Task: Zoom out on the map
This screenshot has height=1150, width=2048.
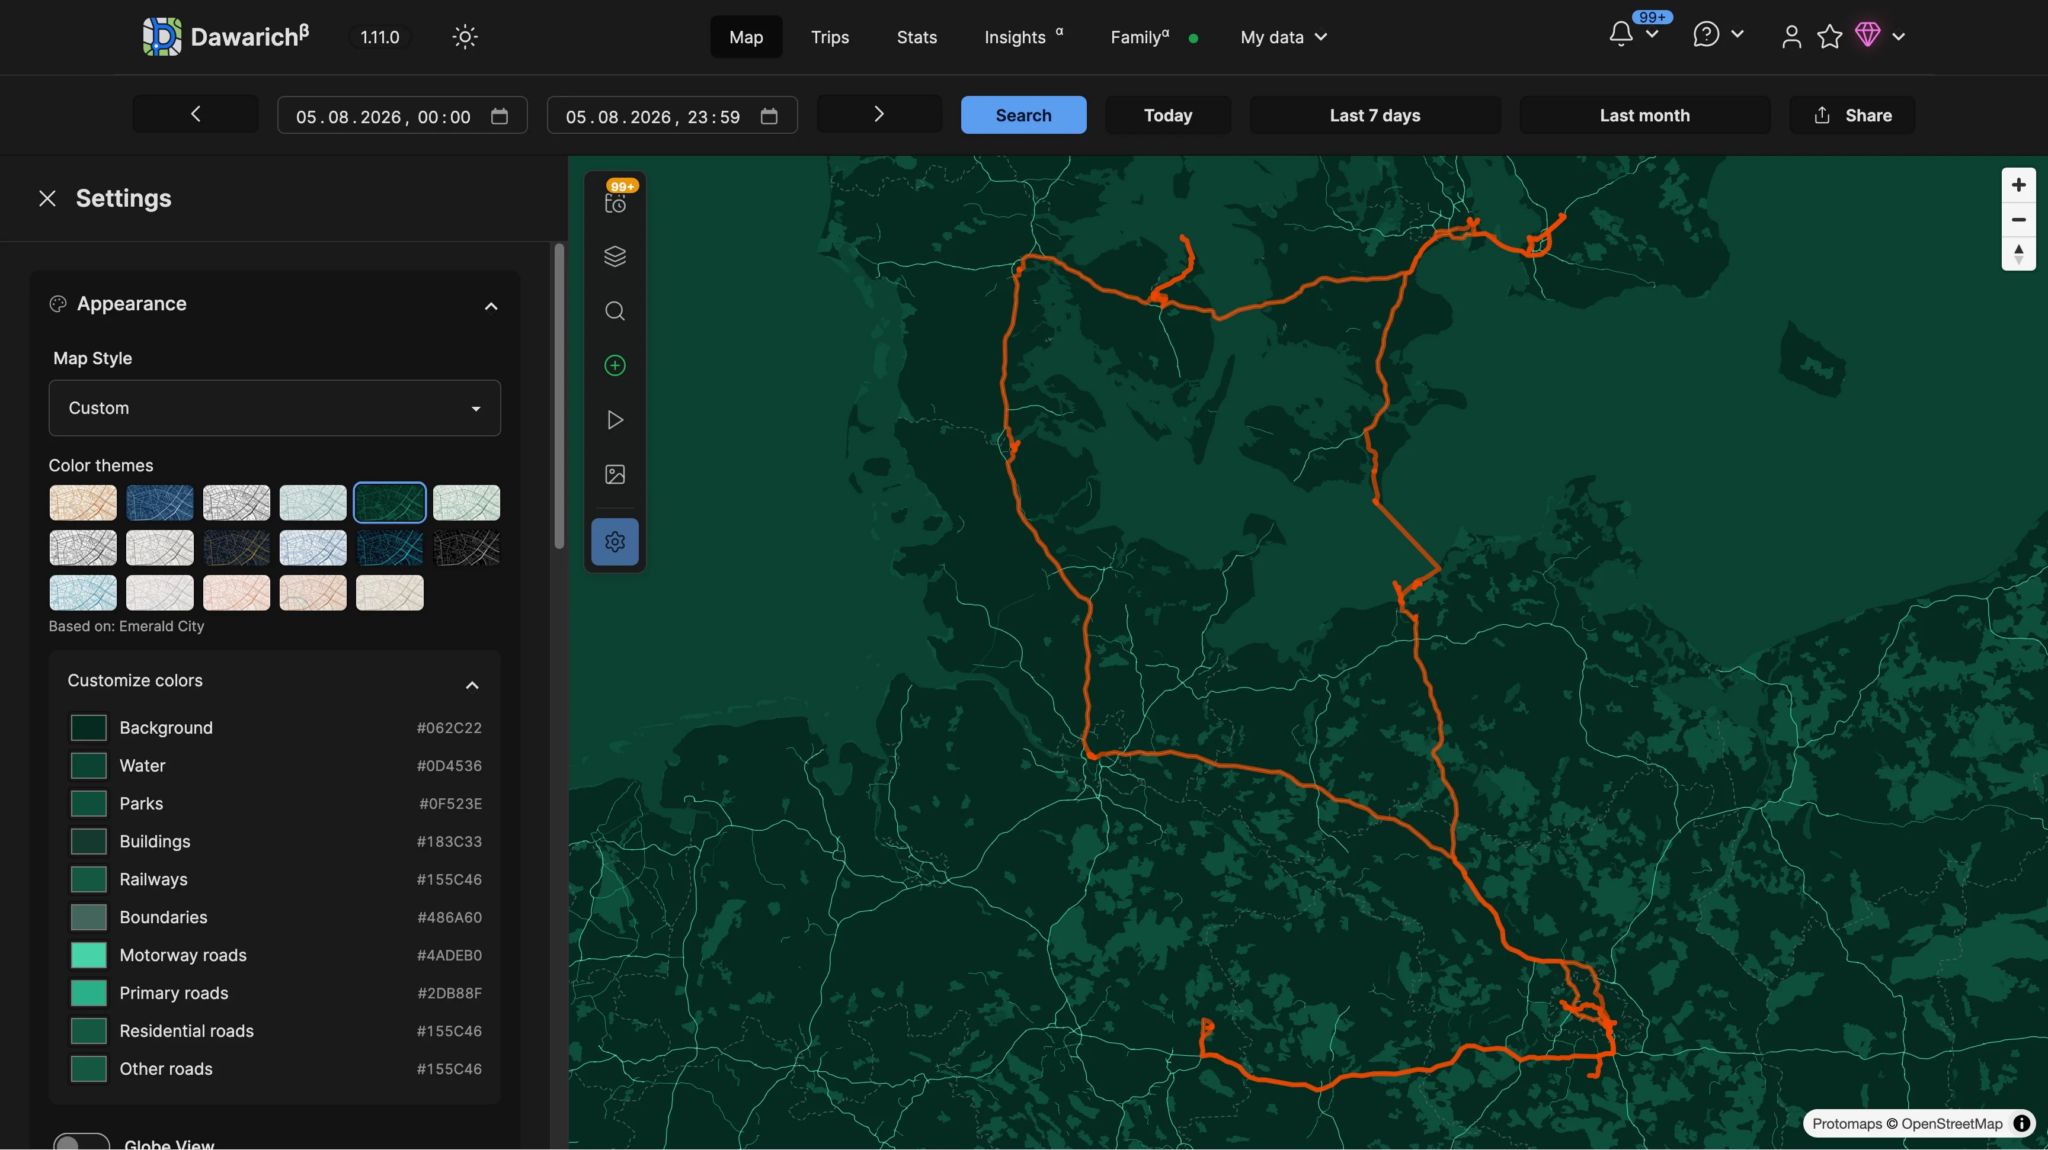Action: click(x=2018, y=220)
